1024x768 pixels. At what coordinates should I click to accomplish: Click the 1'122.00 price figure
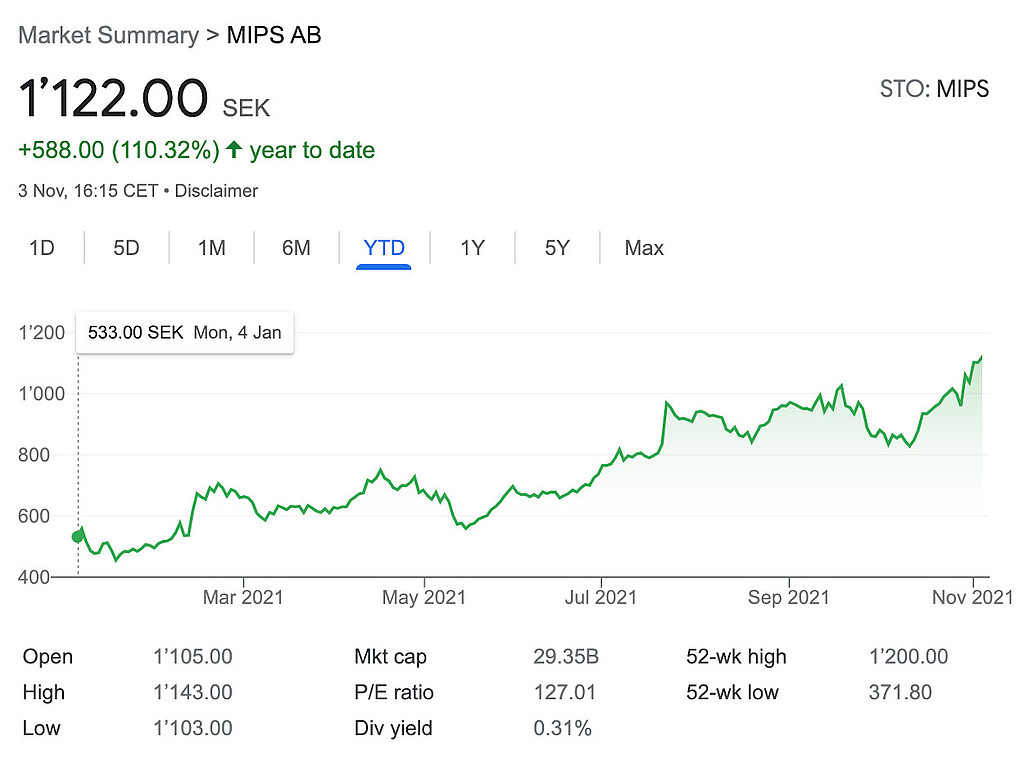pos(113,99)
